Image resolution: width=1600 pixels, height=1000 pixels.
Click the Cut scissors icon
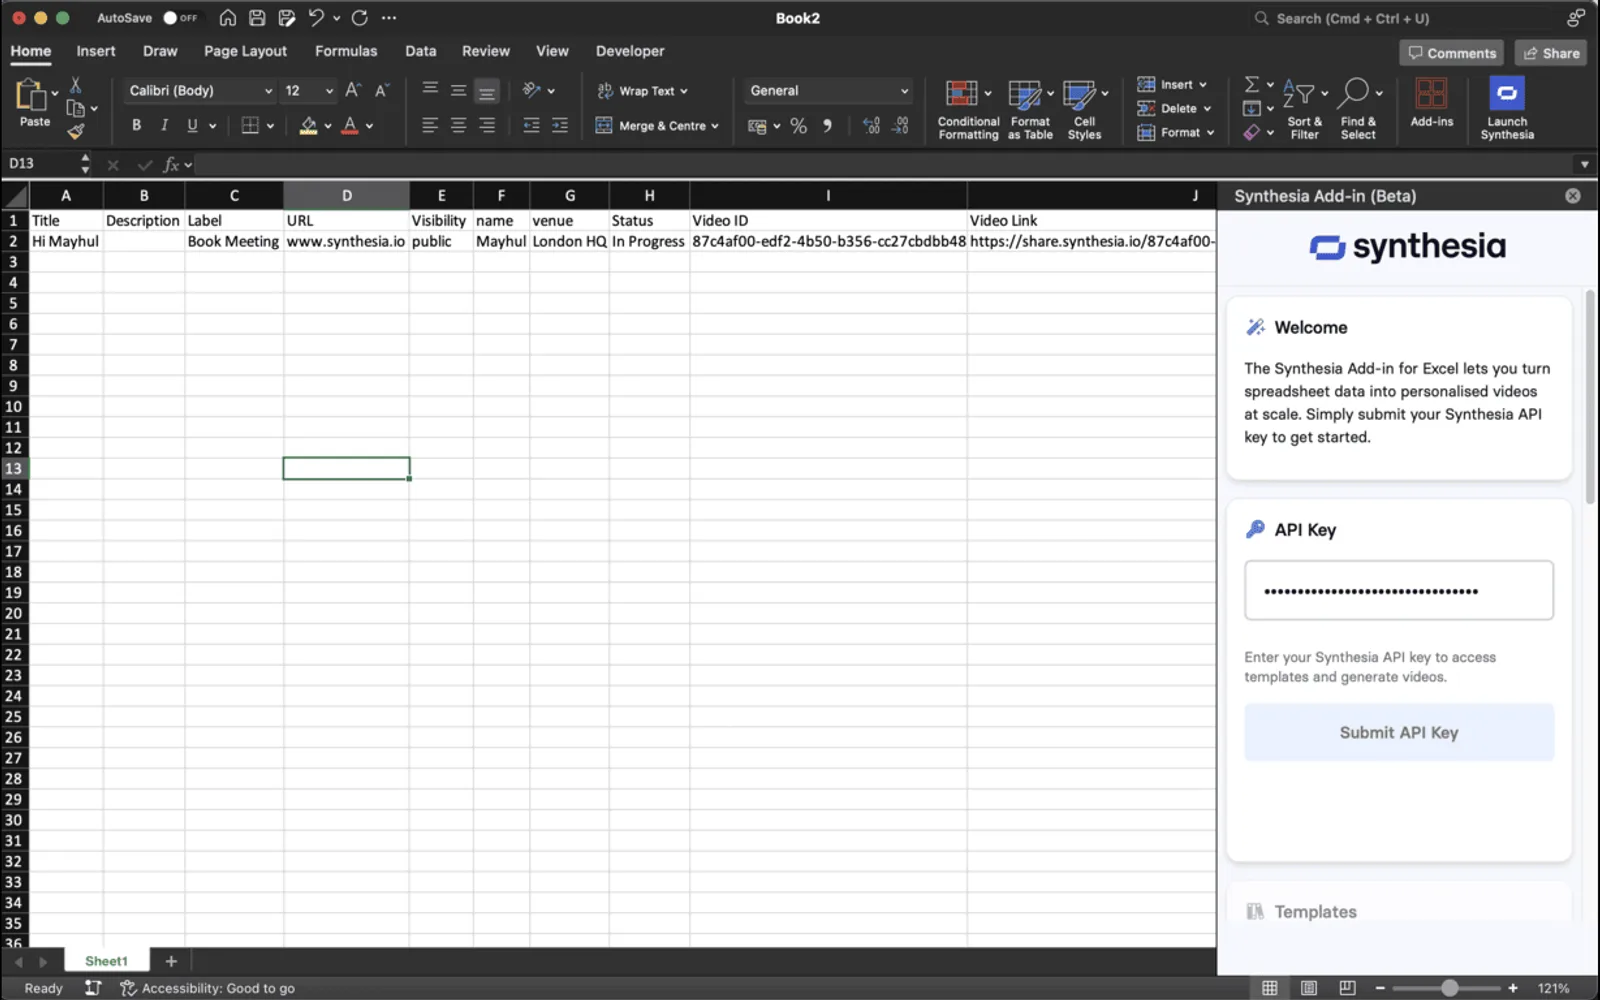pos(75,86)
